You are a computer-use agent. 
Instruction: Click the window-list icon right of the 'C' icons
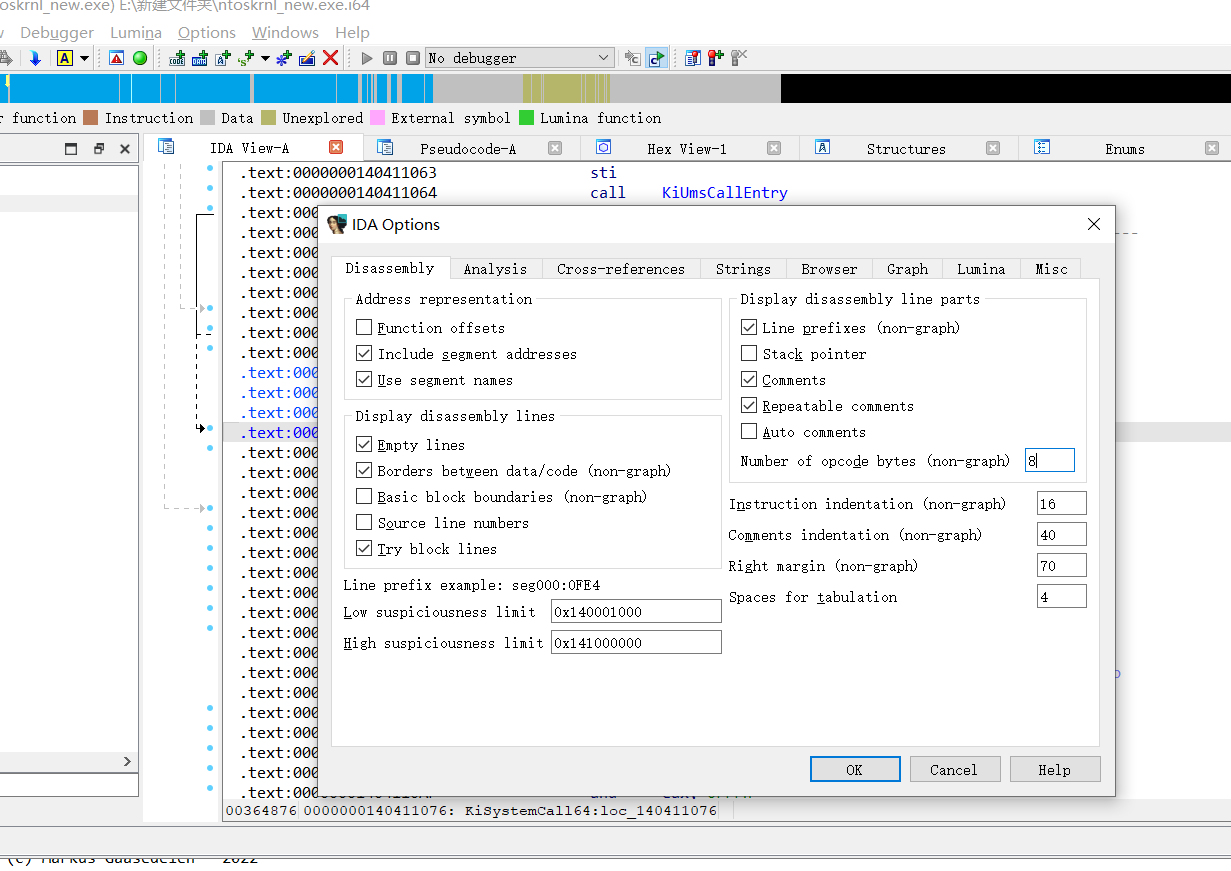[x=692, y=58]
